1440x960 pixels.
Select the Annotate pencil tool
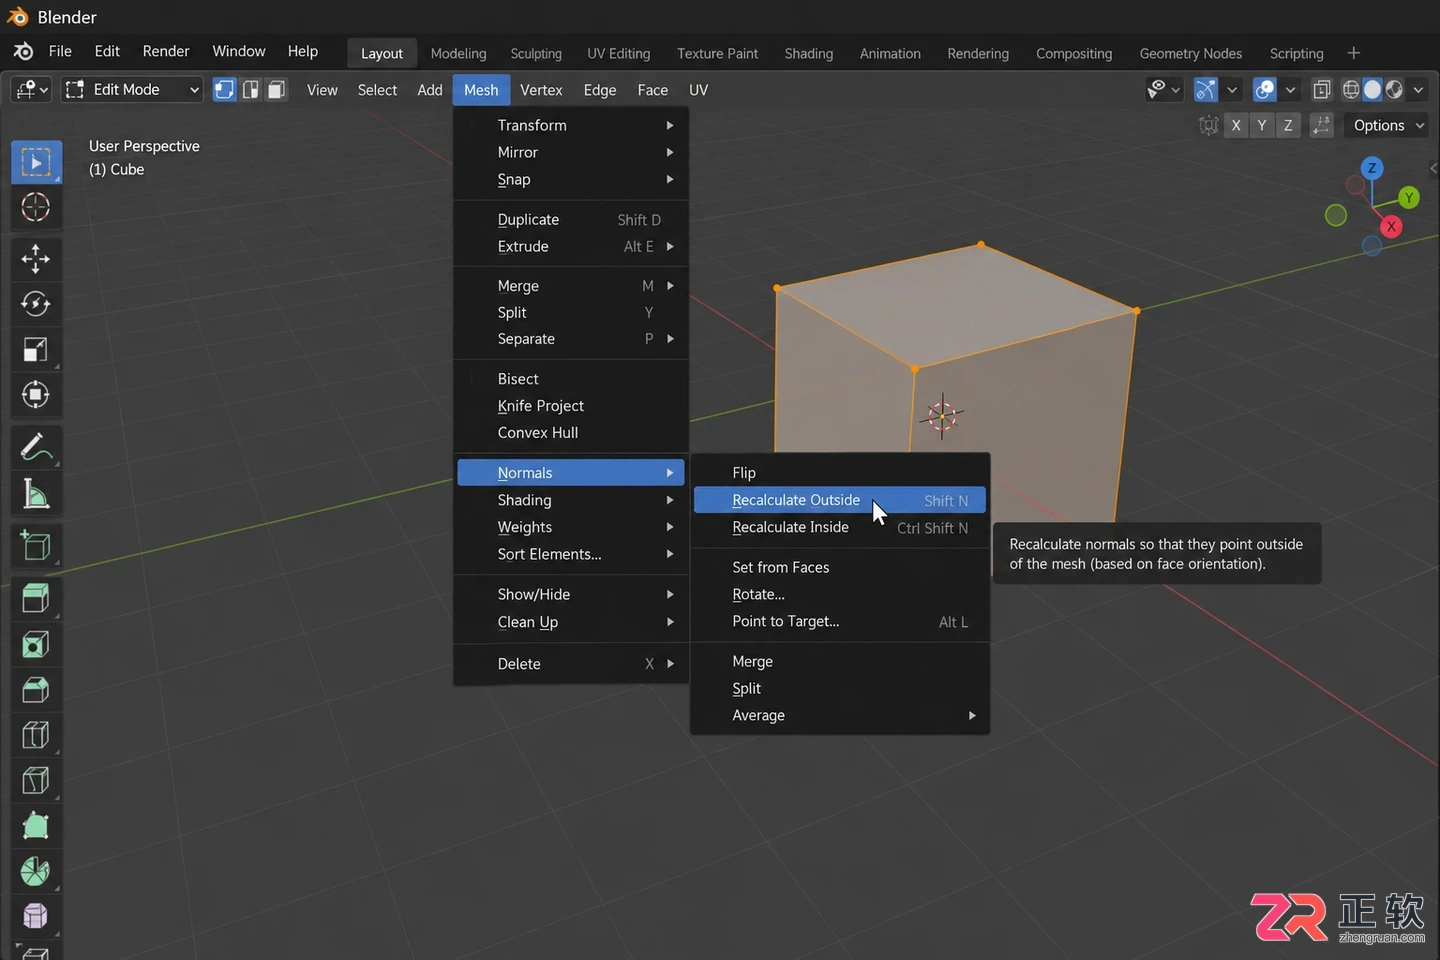[x=36, y=447]
